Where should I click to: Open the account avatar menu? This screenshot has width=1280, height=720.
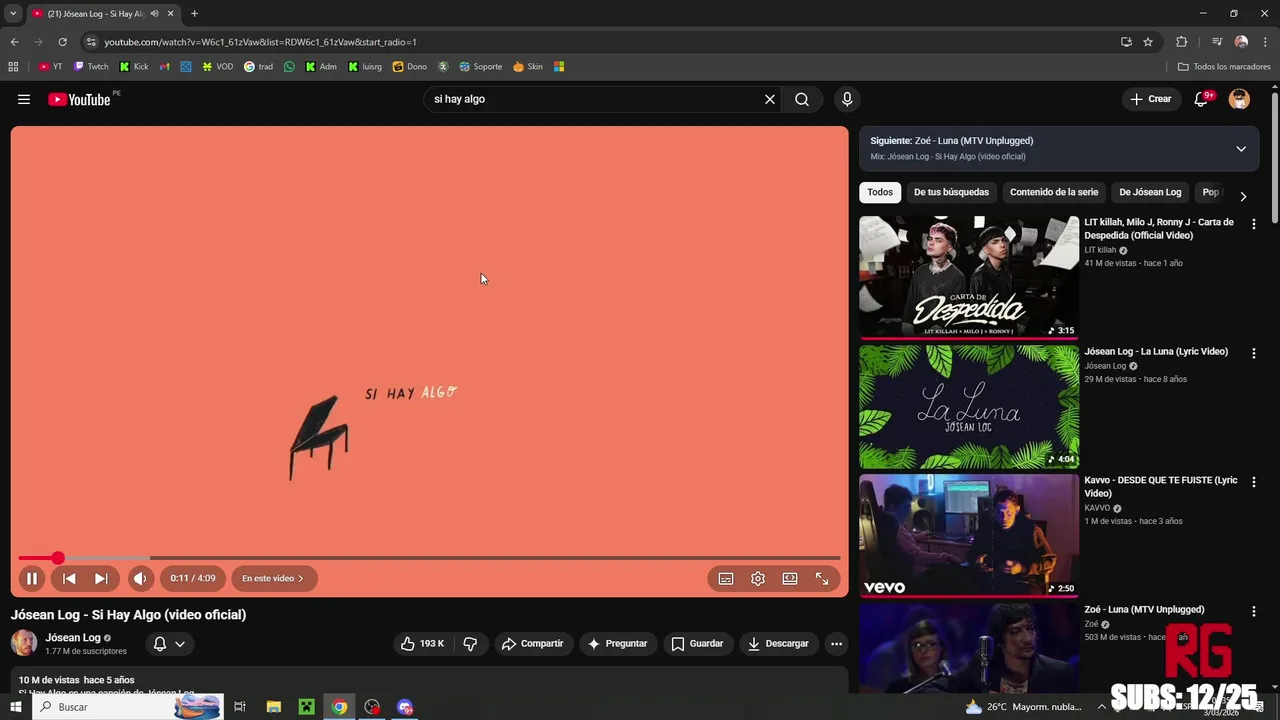coord(1239,99)
